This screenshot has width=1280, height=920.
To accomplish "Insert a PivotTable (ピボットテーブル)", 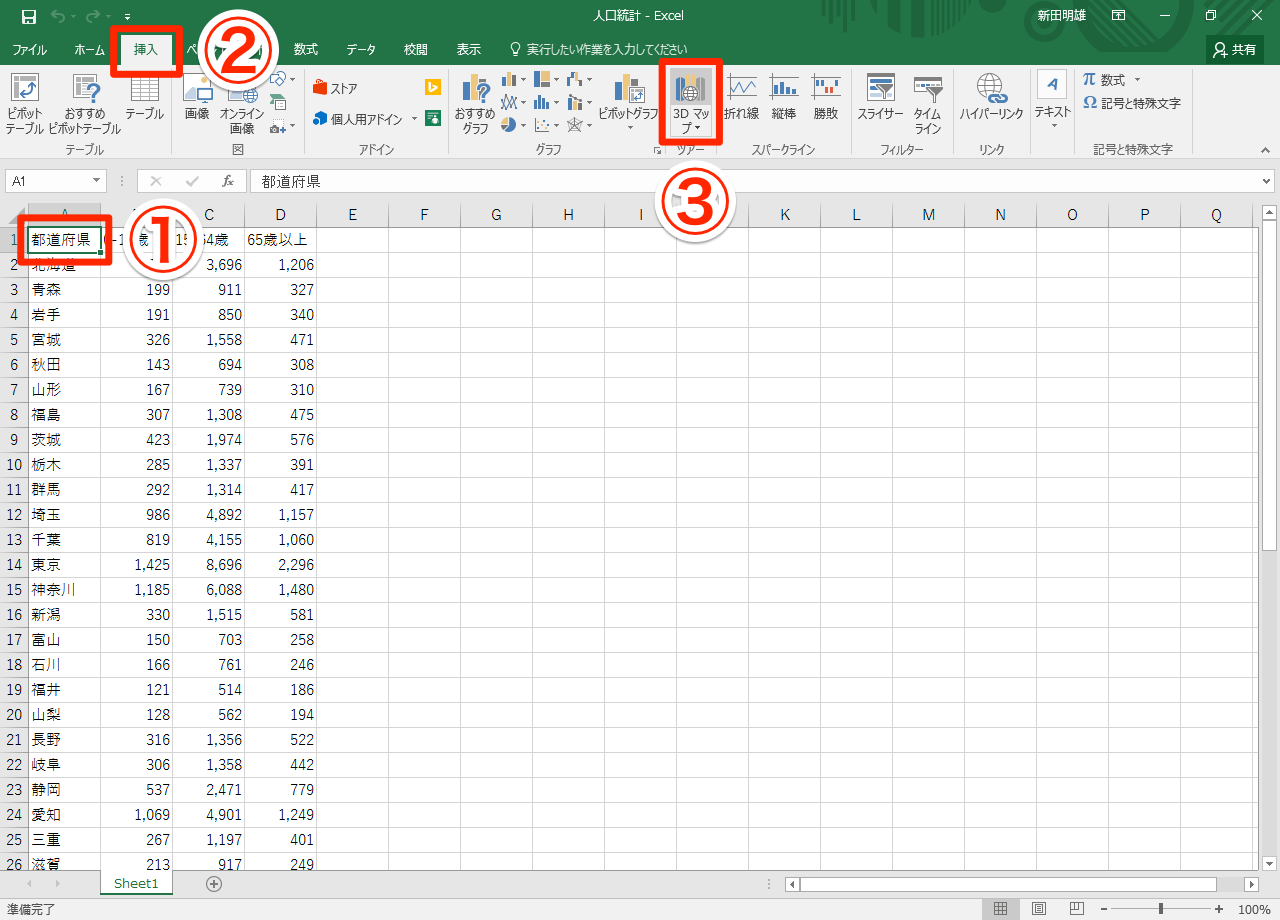I will click(x=24, y=105).
